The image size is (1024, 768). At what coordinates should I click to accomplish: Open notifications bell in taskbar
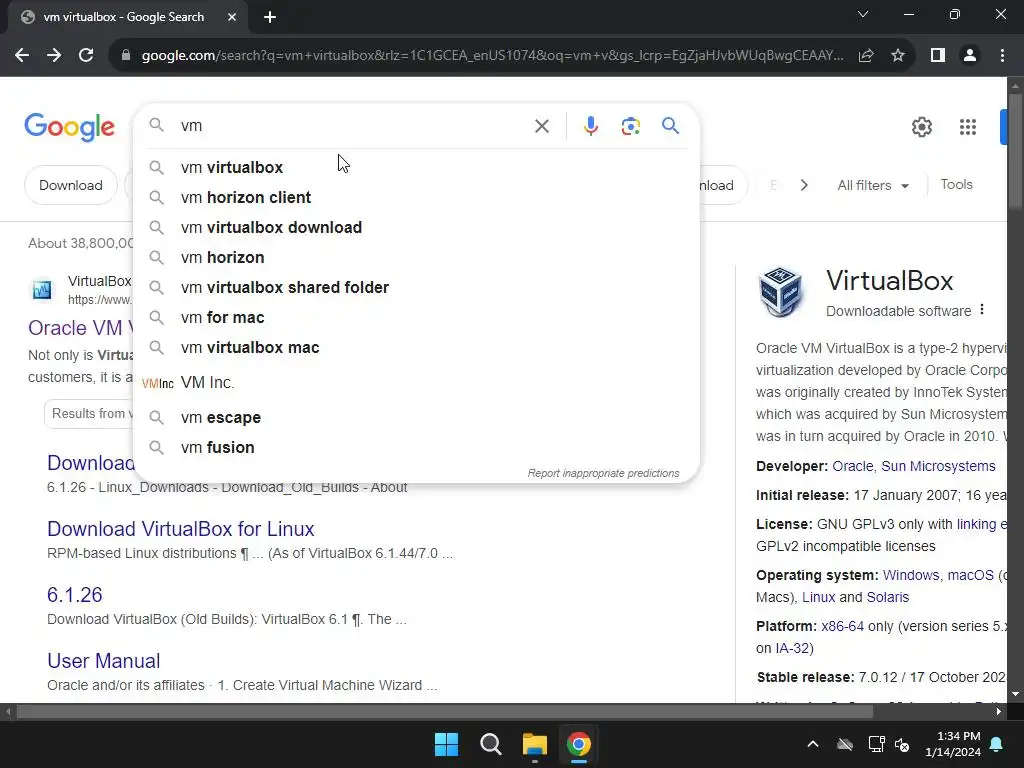point(997,744)
